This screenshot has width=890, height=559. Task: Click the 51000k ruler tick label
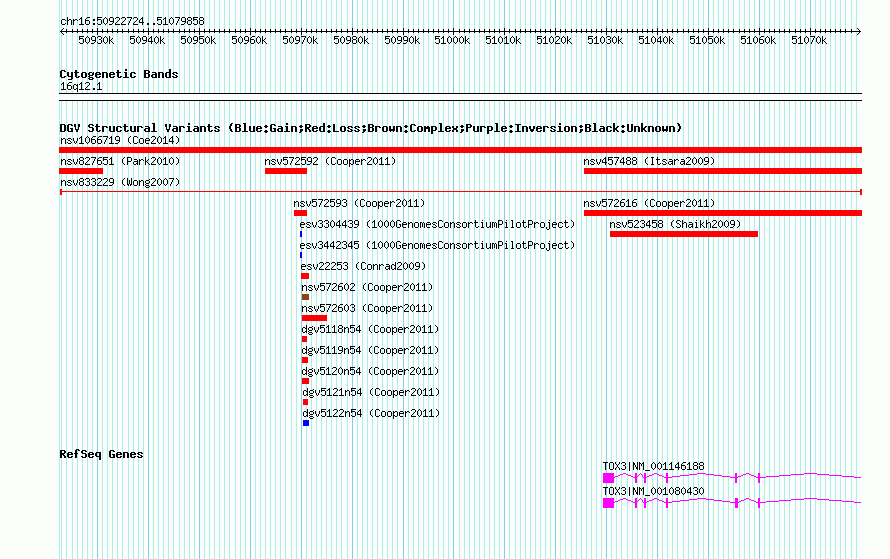(x=452, y=40)
